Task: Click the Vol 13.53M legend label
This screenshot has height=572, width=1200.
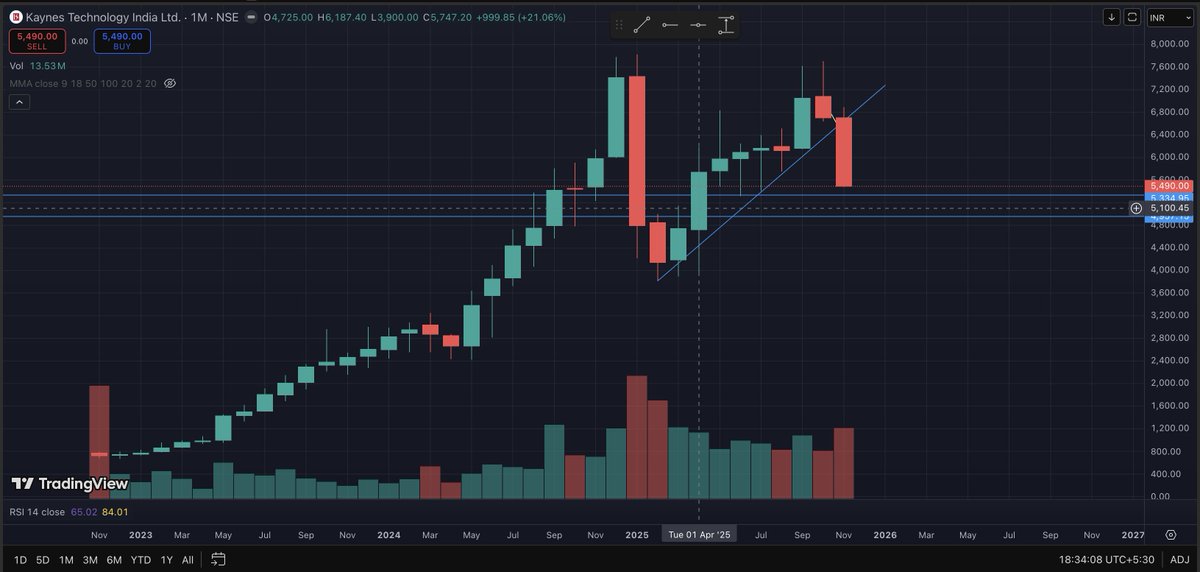Action: click(x=39, y=66)
